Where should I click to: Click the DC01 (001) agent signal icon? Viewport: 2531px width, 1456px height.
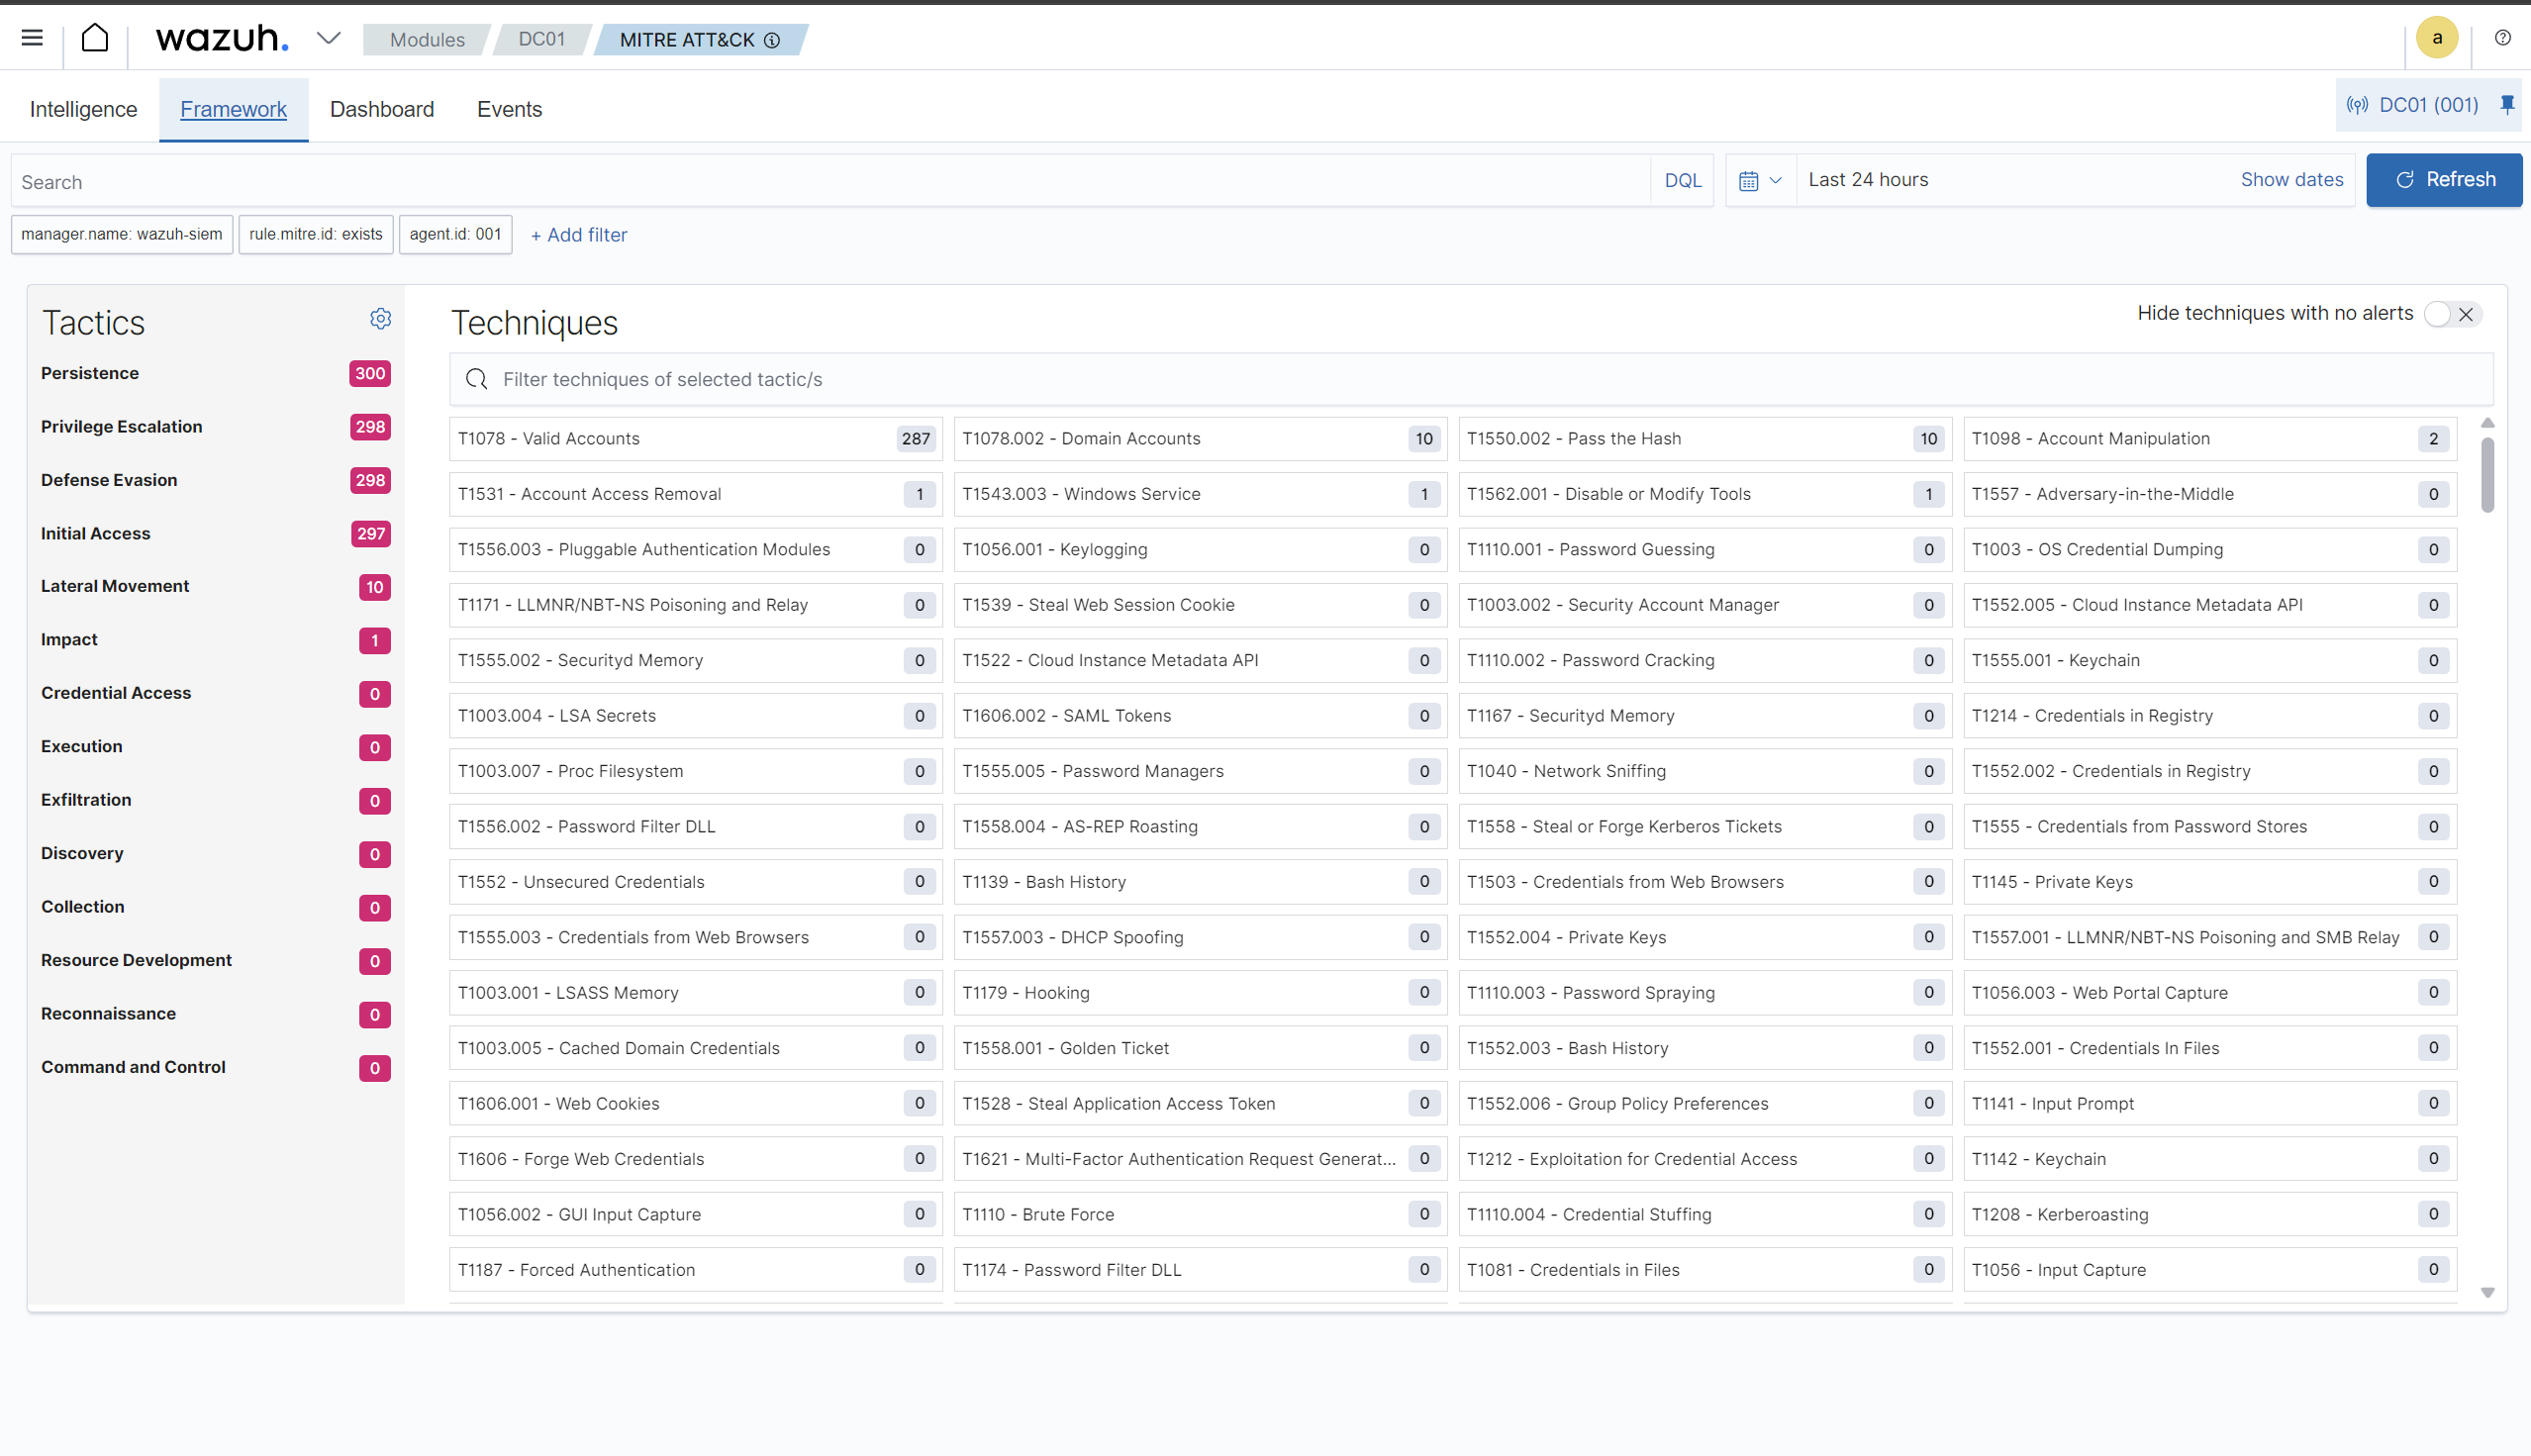pos(2357,105)
